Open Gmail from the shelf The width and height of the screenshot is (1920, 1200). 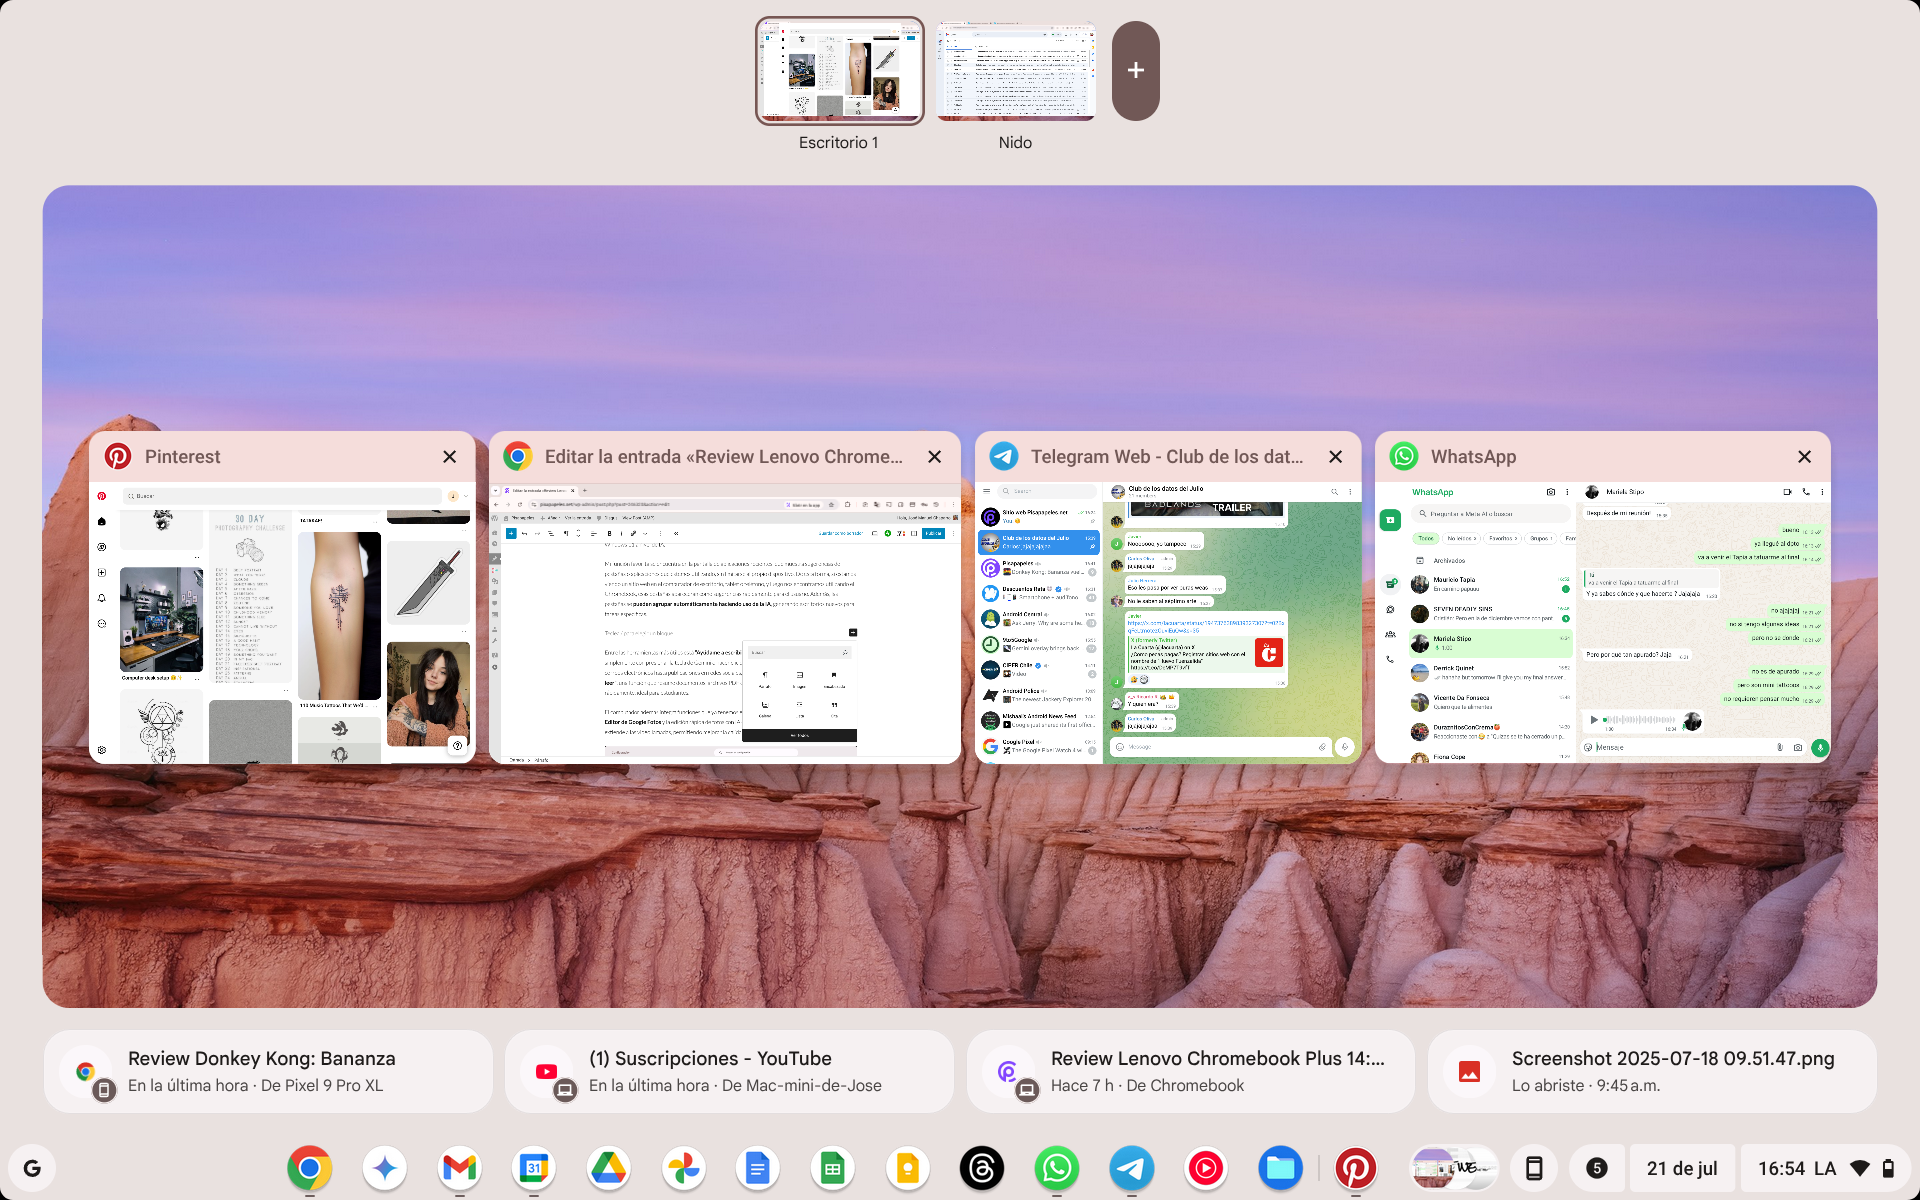pyautogui.click(x=459, y=1168)
